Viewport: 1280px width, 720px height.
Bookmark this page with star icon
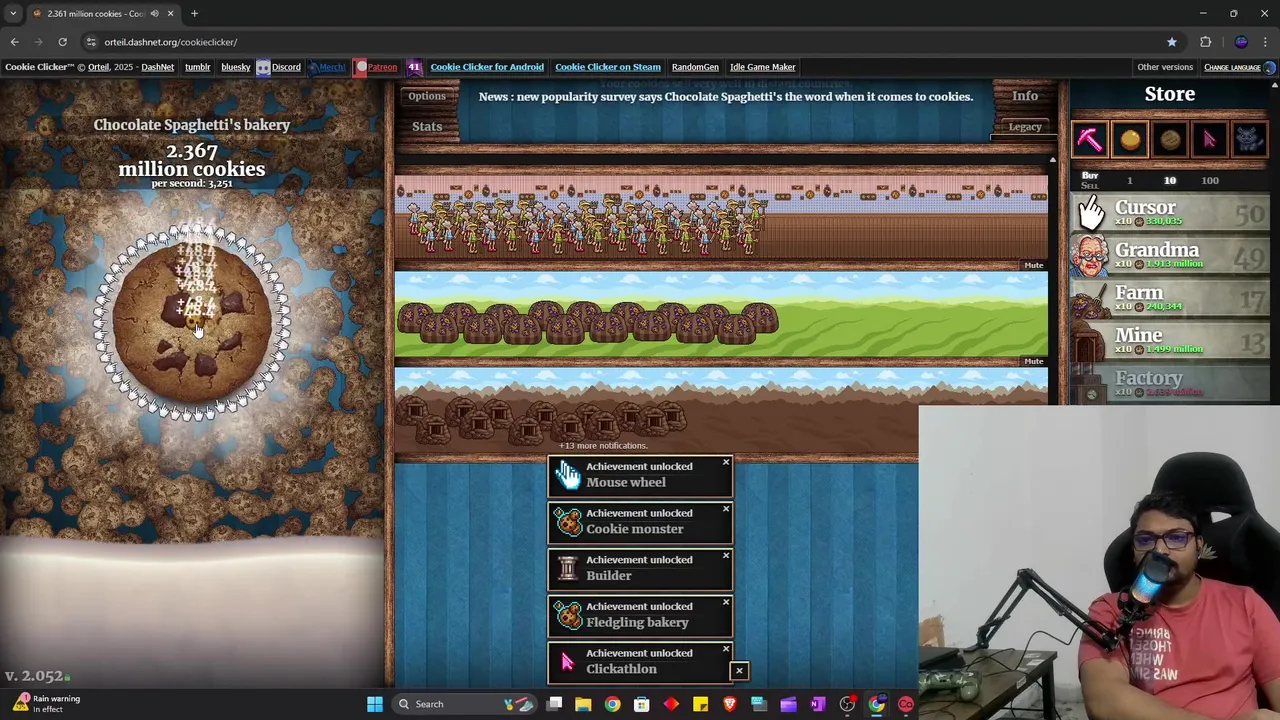(x=1172, y=42)
